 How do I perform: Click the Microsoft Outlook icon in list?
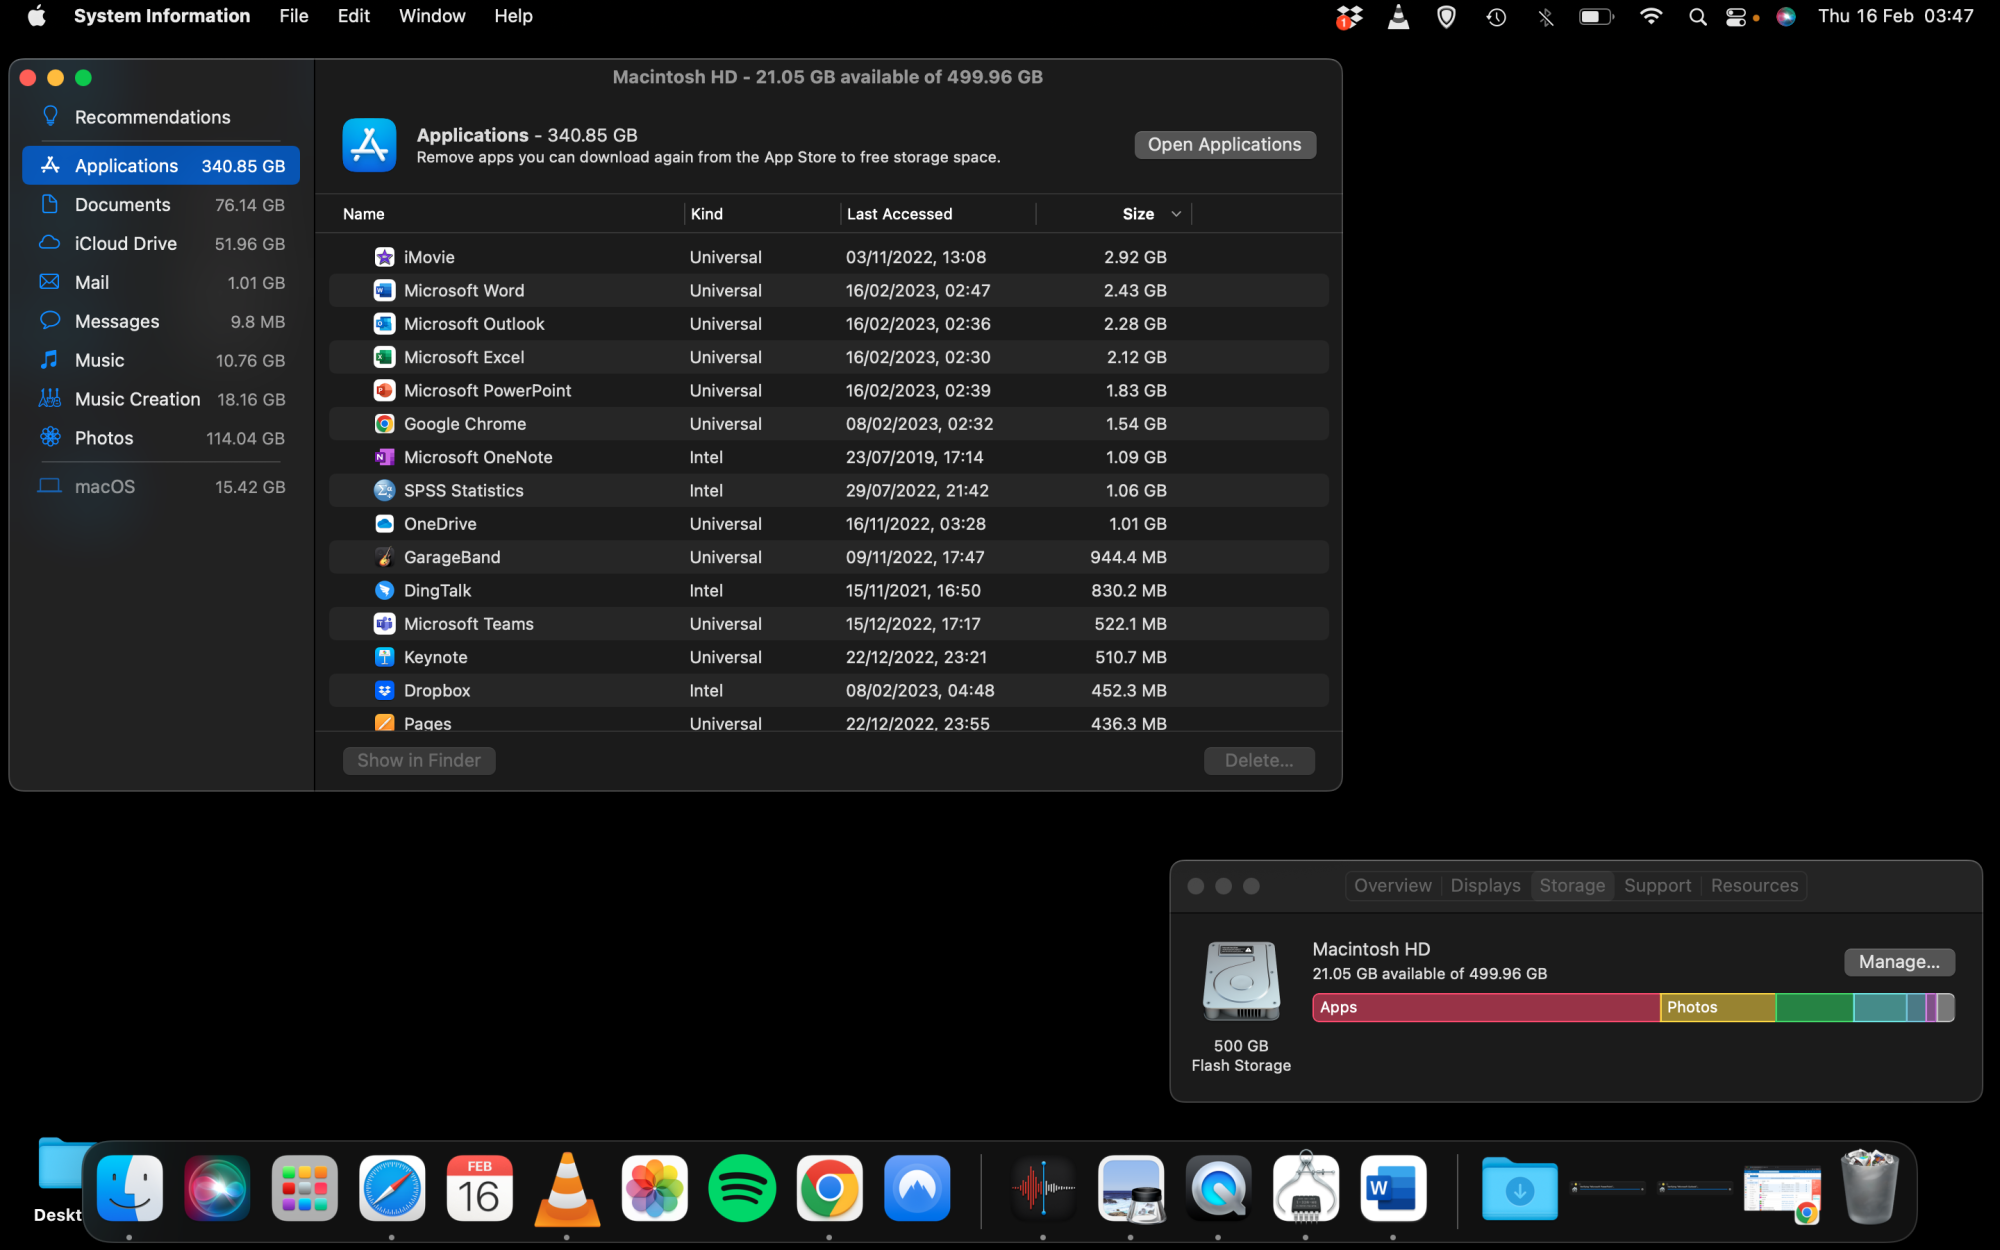384,324
